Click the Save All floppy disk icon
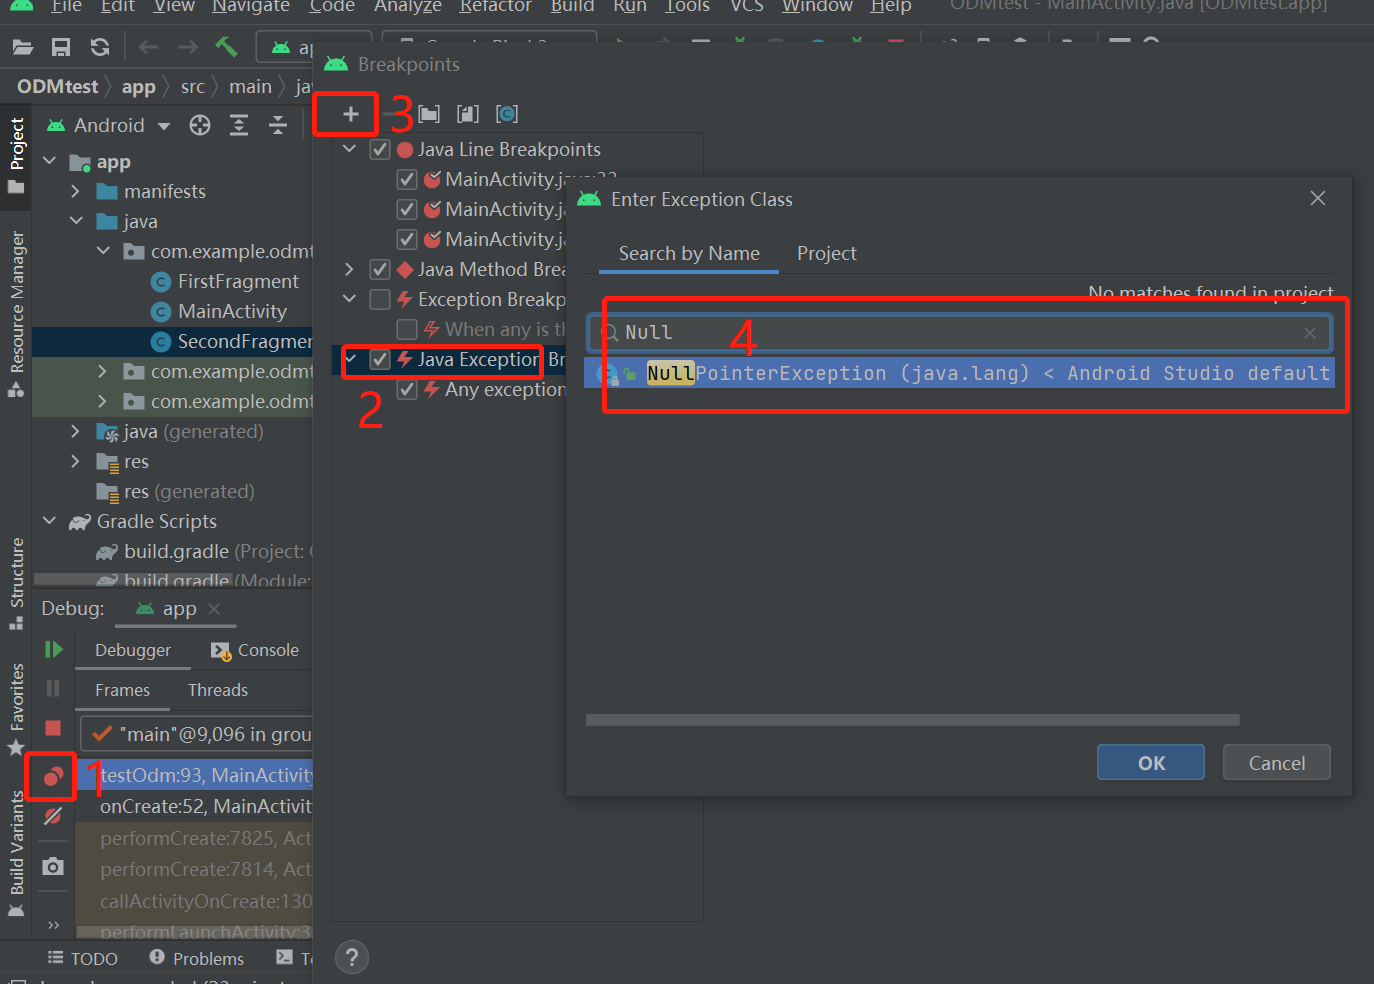The height and width of the screenshot is (984, 1374). [61, 47]
